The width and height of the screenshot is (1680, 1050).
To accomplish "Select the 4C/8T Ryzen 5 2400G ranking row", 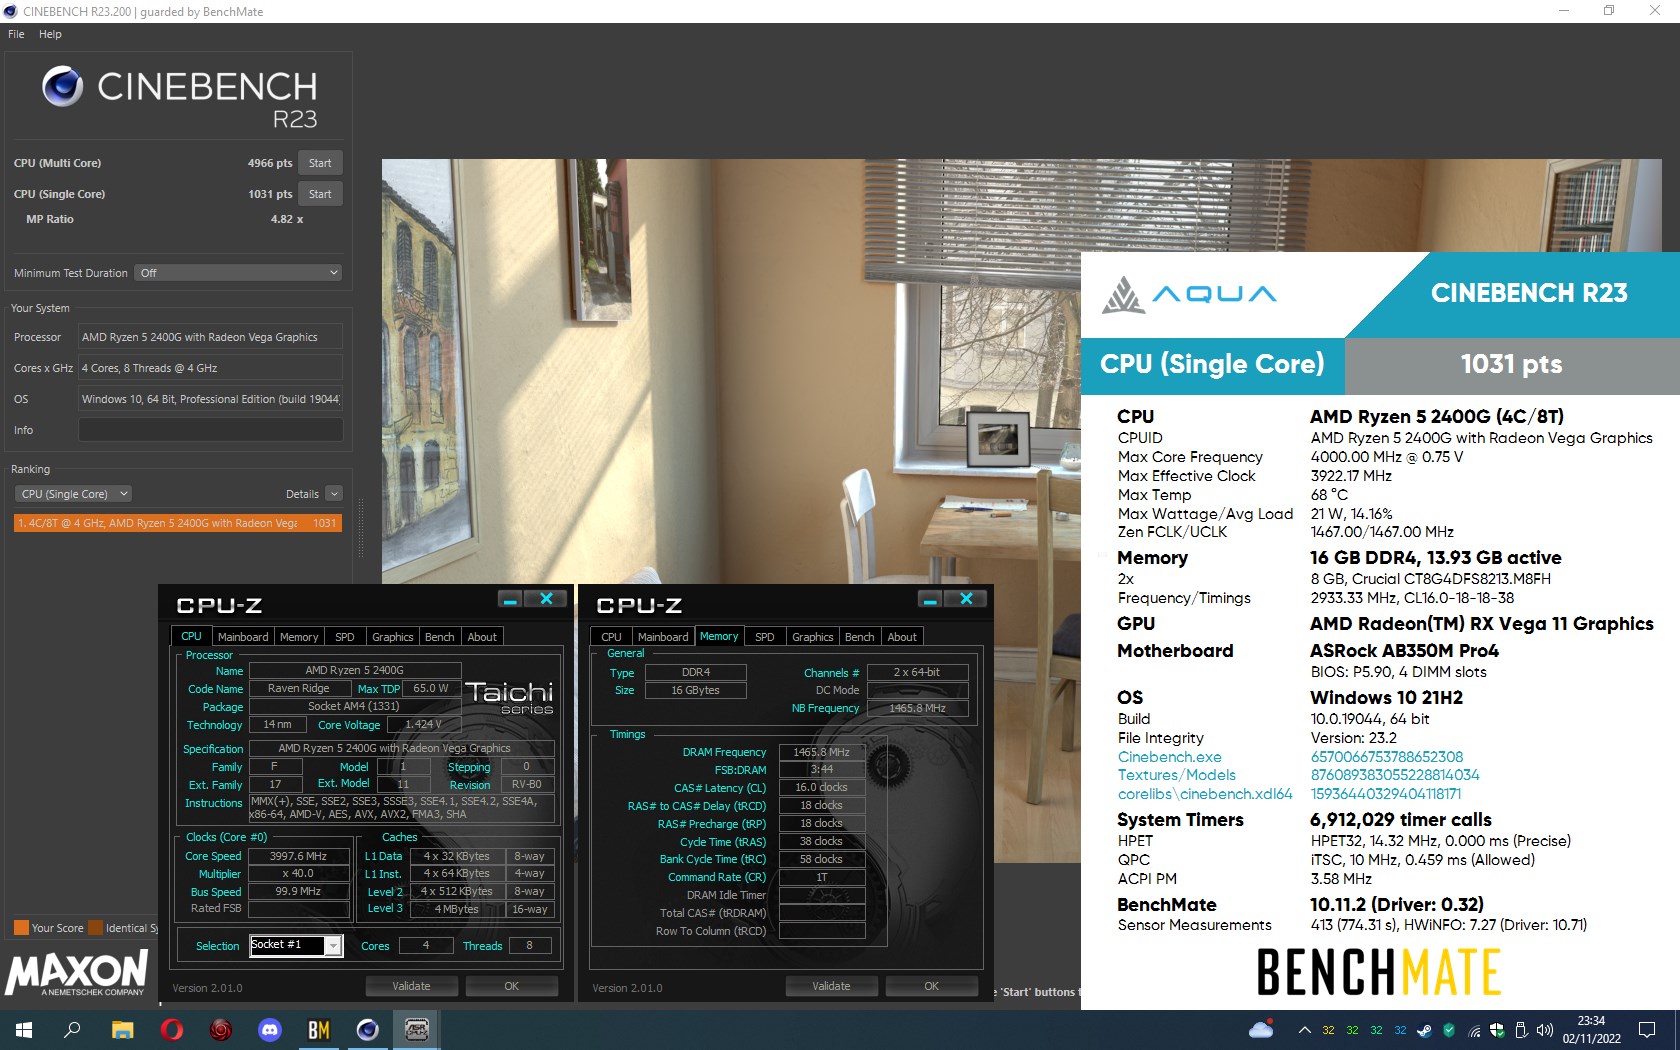I will click(178, 523).
